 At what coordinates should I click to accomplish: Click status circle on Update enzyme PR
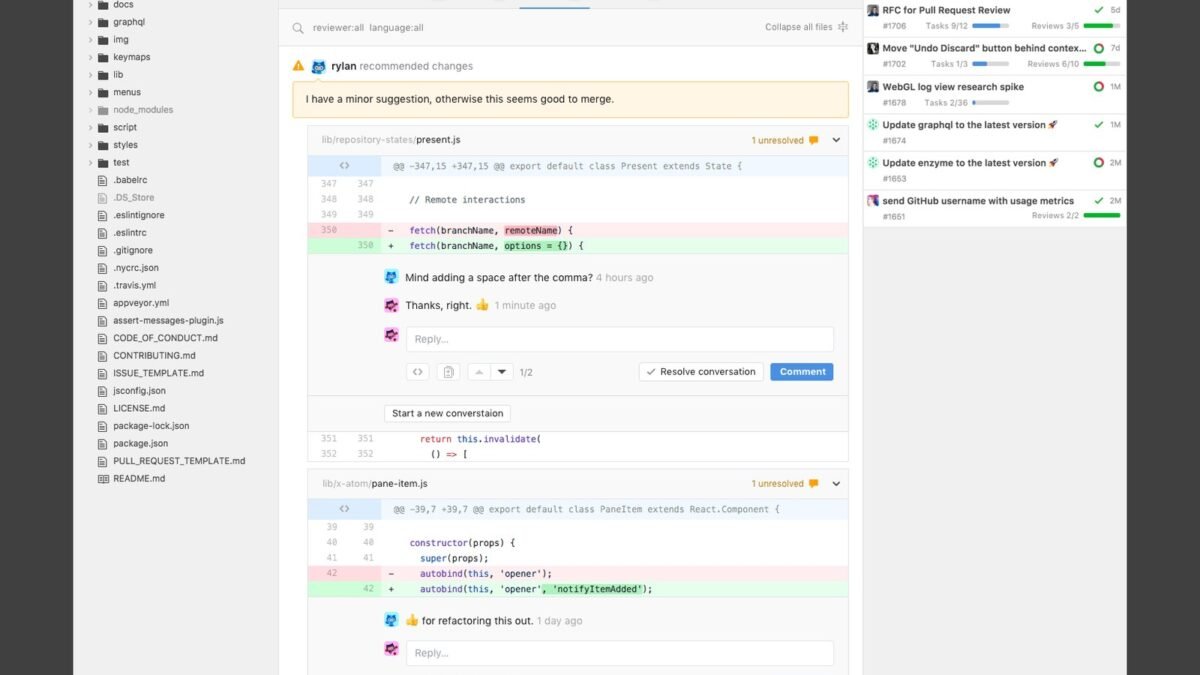[1099, 163]
